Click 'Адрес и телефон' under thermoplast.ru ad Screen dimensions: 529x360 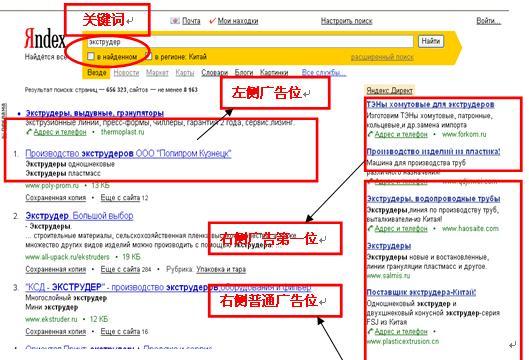[x=60, y=132]
